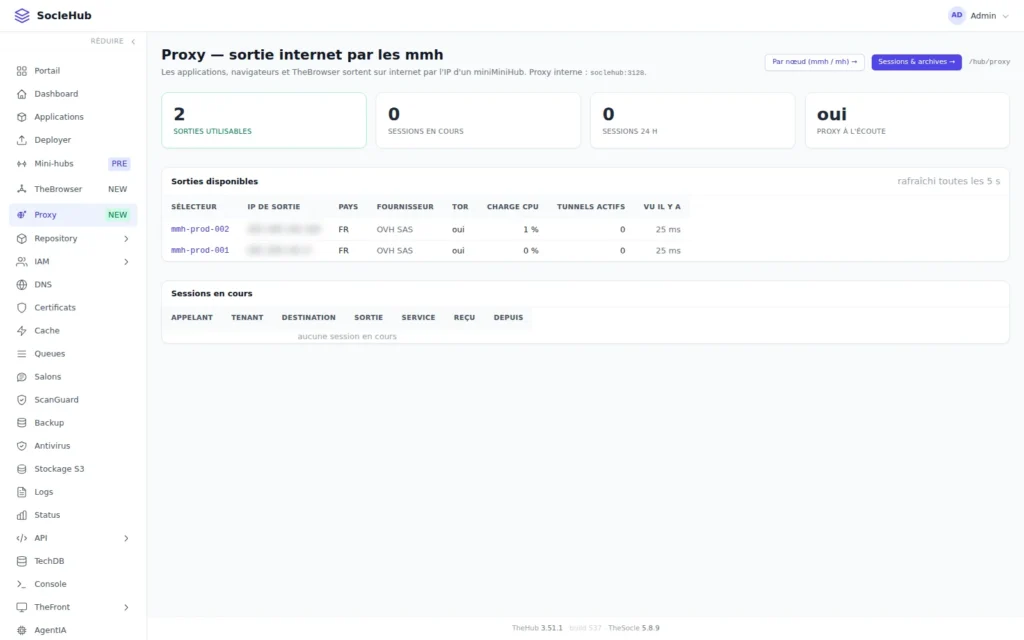Click the Cache lightning icon

click(22, 331)
